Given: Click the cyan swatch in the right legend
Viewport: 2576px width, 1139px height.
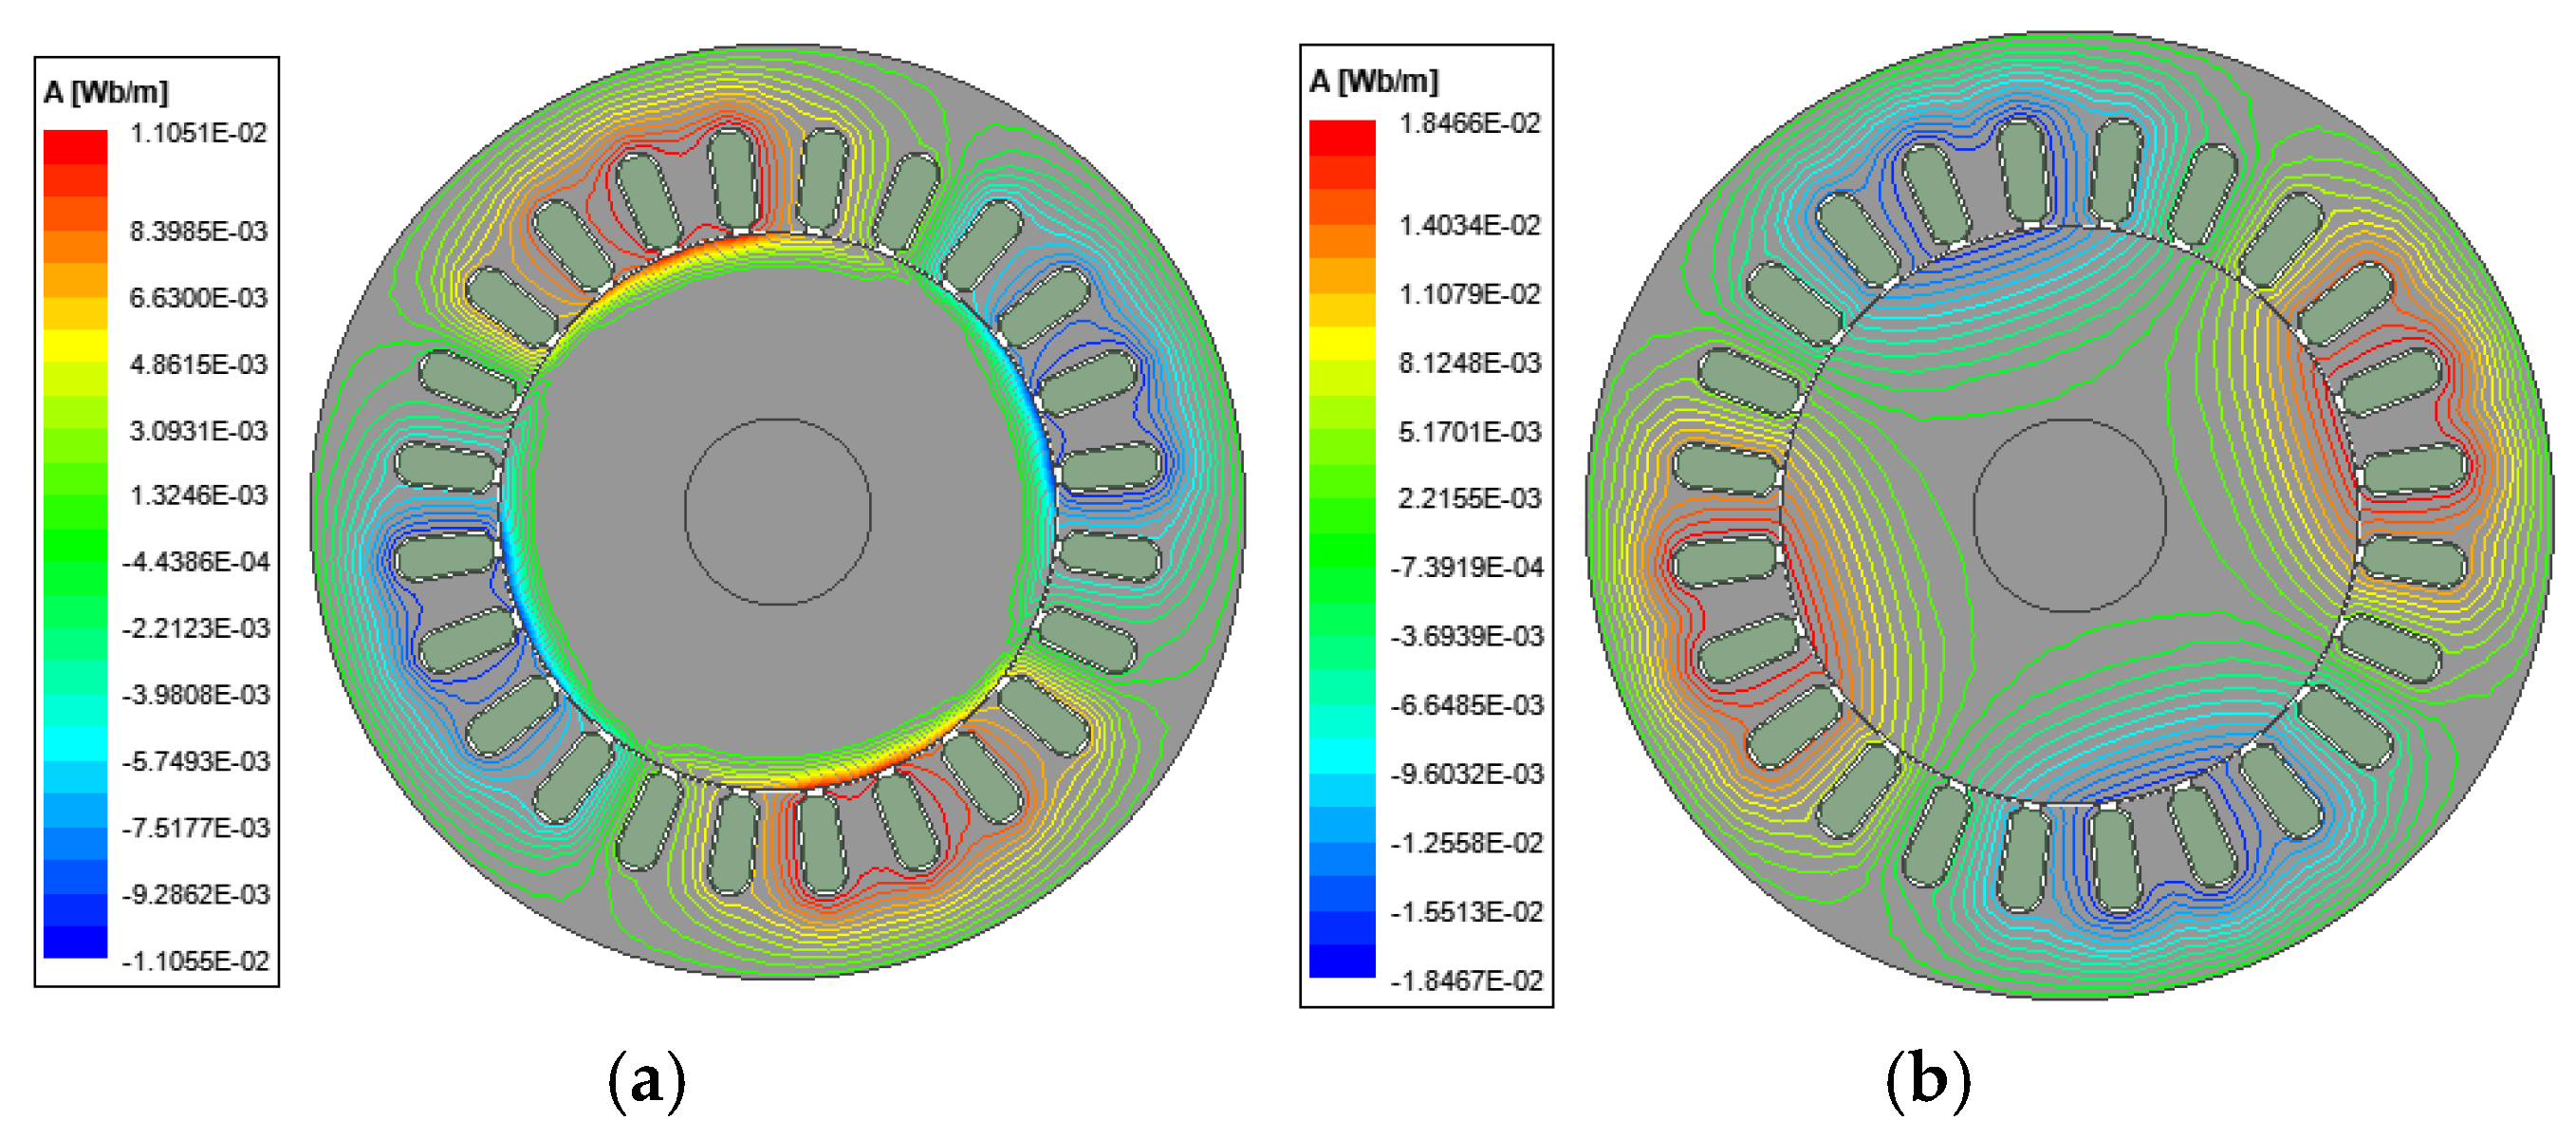Looking at the screenshot, I should [x=1342, y=755].
